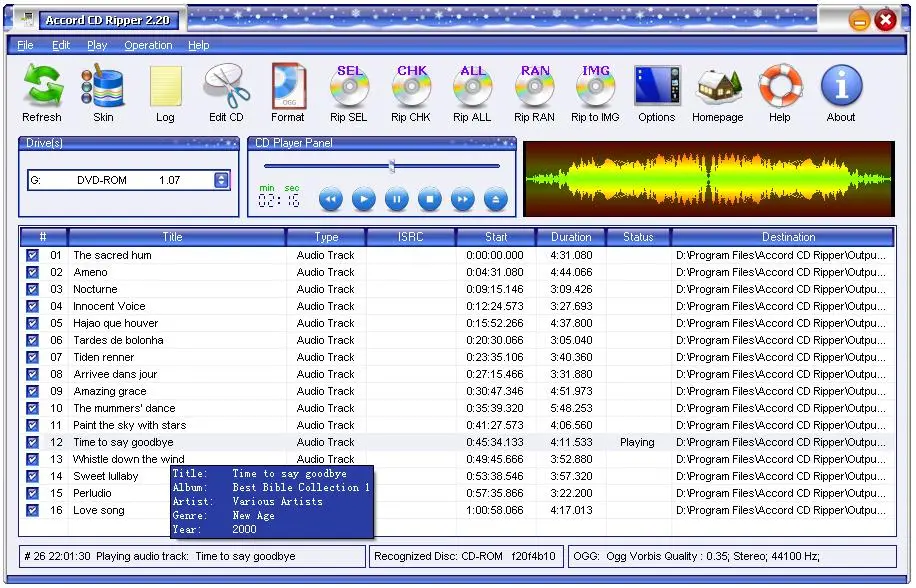This screenshot has height=588, width=916.
Task: Click the Start column header
Action: click(x=496, y=236)
